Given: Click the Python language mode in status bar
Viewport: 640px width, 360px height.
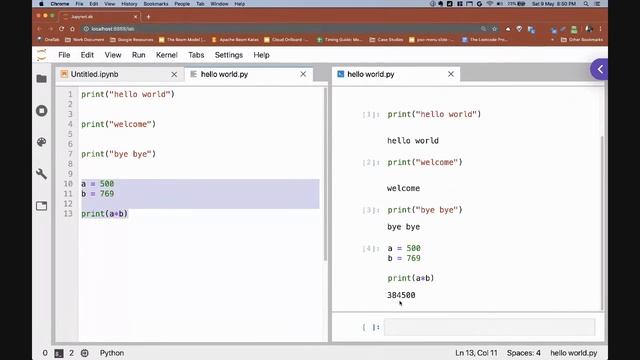Looking at the screenshot, I should 112,353.
